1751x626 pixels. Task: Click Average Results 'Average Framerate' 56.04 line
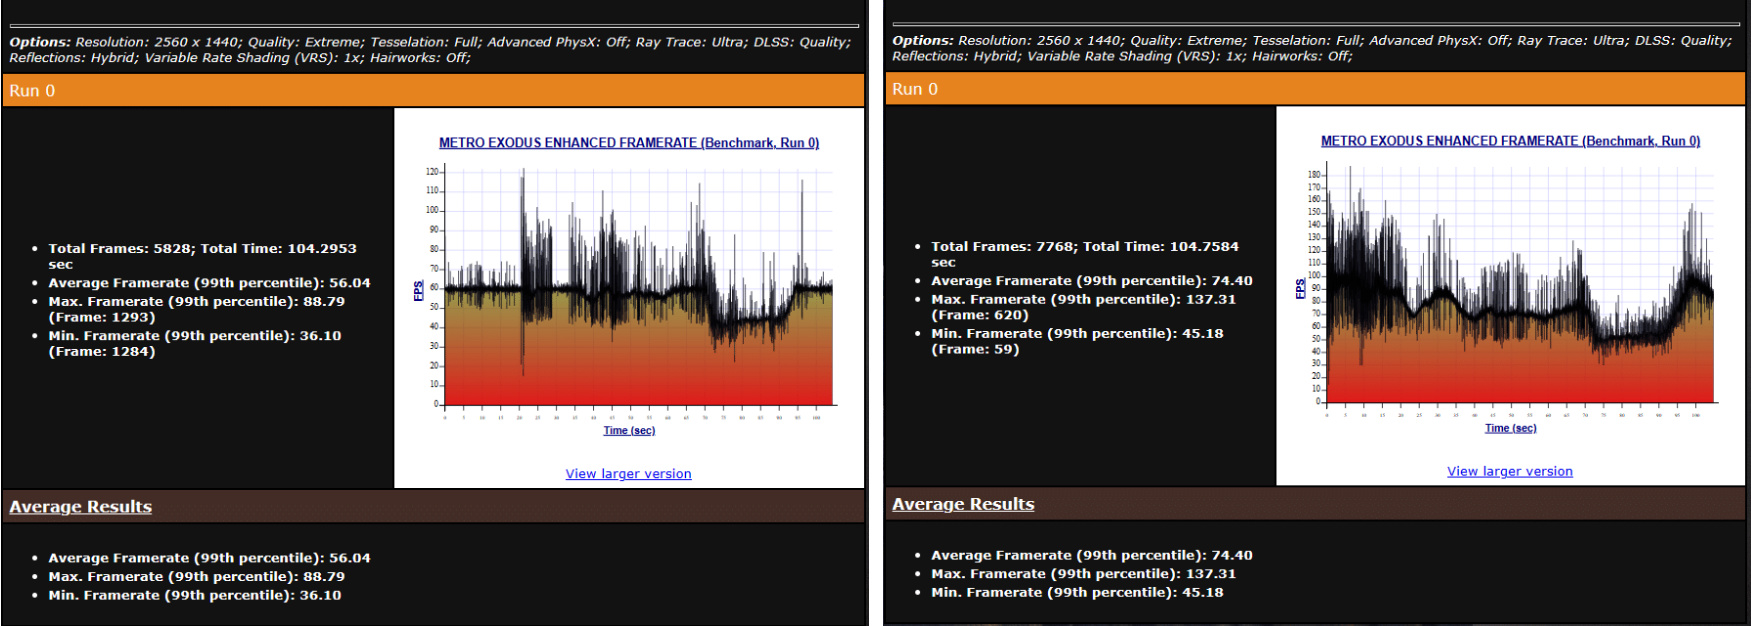[x=209, y=558]
